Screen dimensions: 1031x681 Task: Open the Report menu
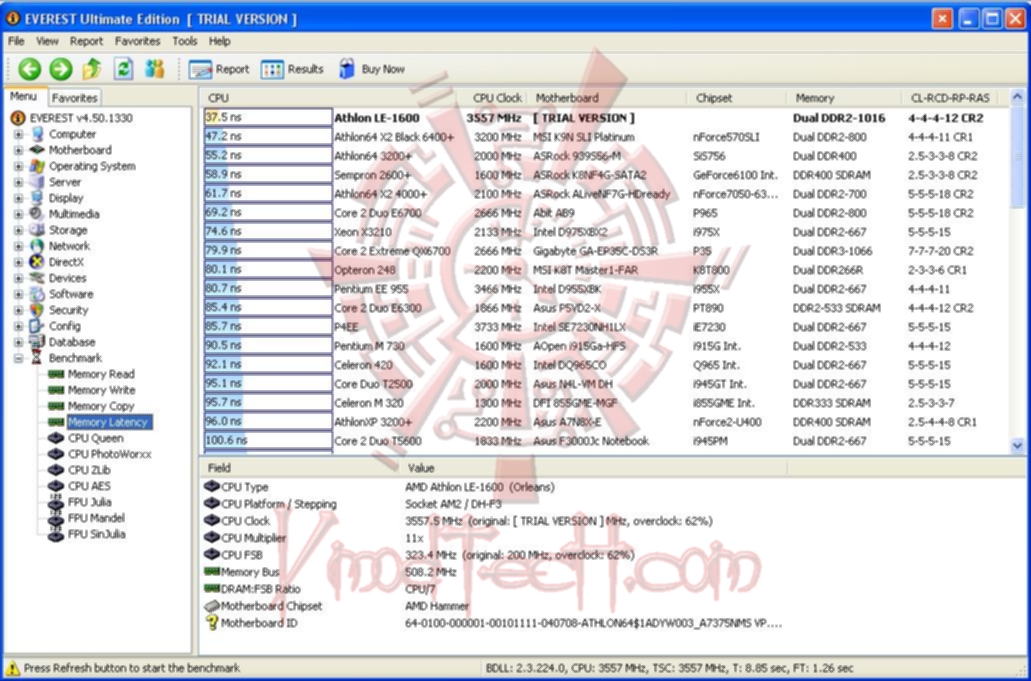pyautogui.click(x=86, y=41)
